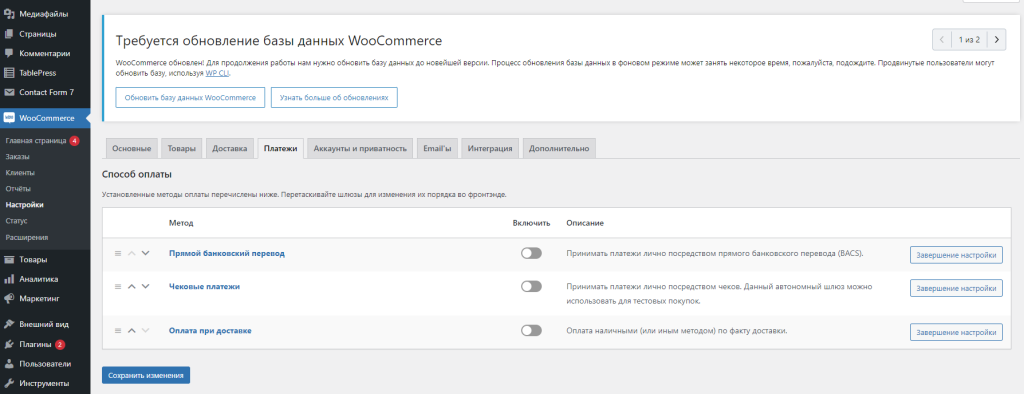Click red badge 4 on Главная страница
The image size is (1024, 394).
(74, 140)
